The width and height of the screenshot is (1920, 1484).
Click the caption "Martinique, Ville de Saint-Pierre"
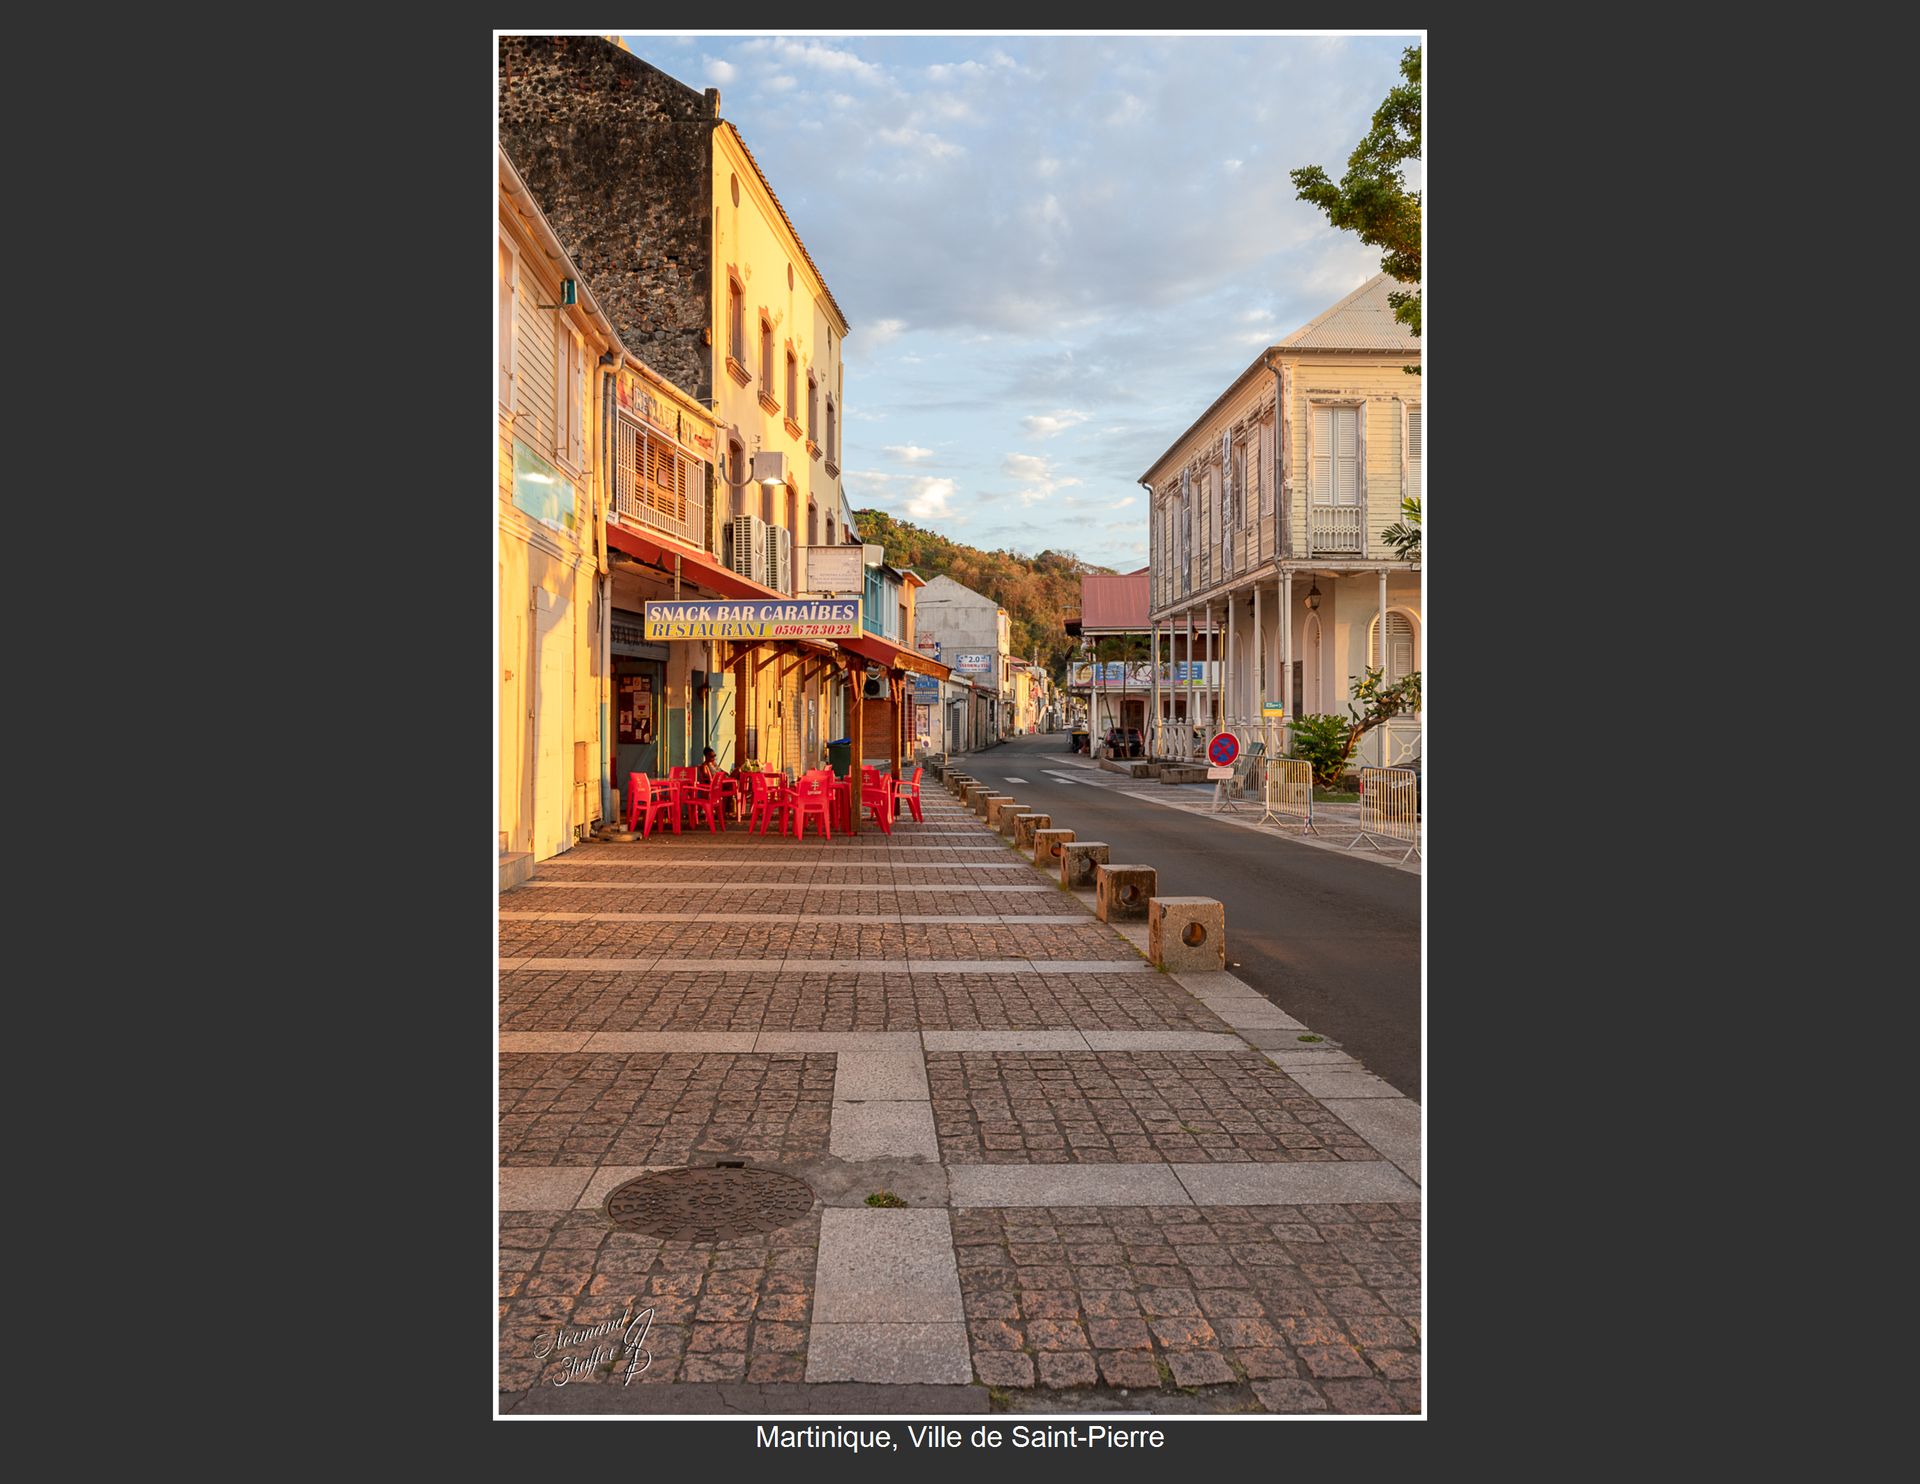tap(960, 1437)
